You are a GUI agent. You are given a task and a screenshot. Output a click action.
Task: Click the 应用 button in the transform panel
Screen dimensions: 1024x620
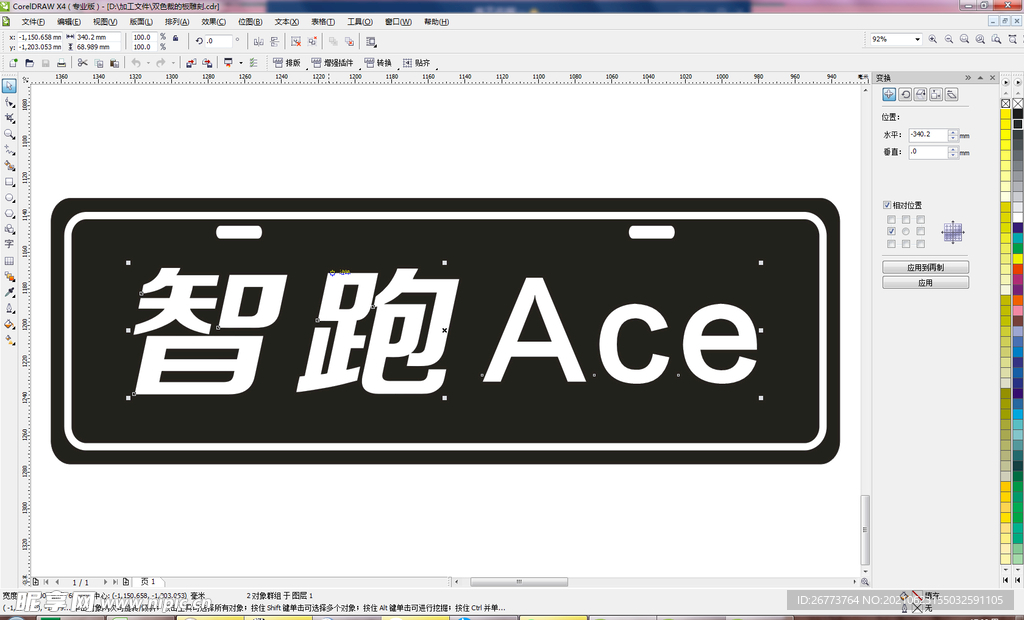point(925,283)
